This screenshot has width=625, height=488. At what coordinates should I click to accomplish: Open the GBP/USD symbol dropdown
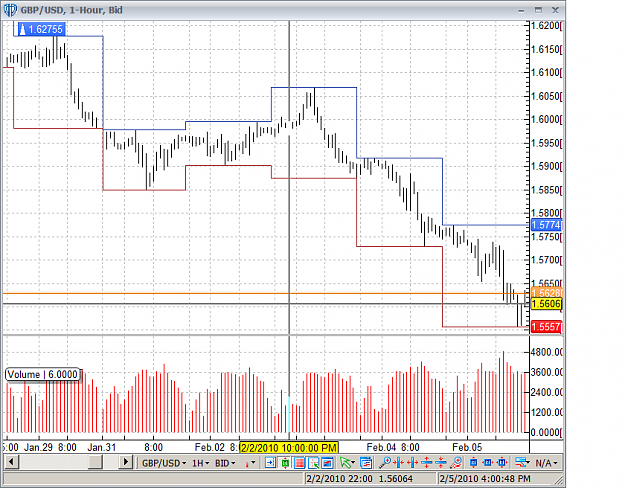[164, 463]
